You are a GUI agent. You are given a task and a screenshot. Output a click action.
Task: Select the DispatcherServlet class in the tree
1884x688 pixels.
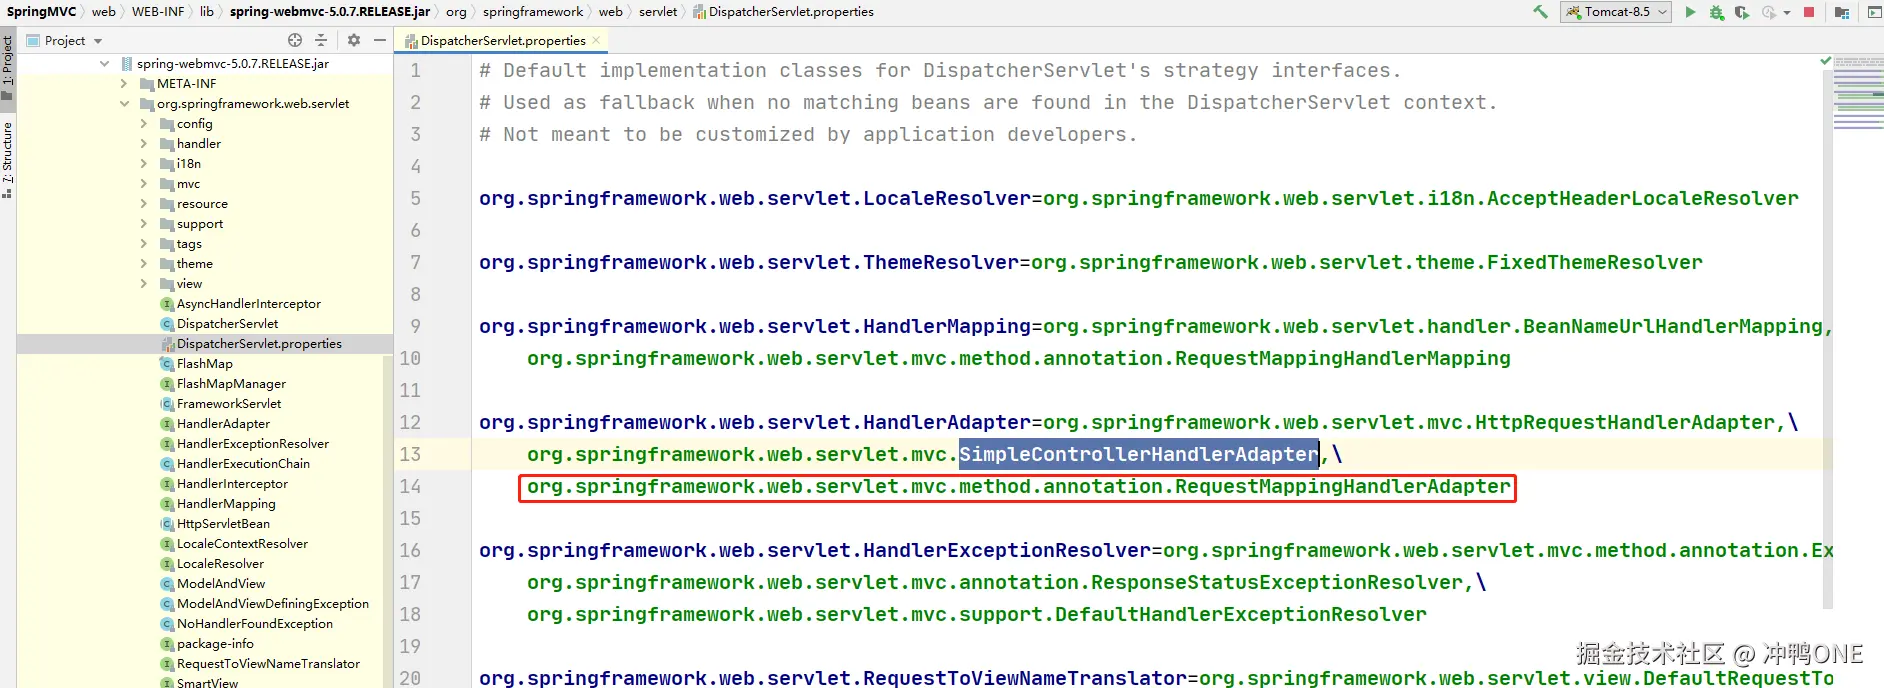[227, 324]
